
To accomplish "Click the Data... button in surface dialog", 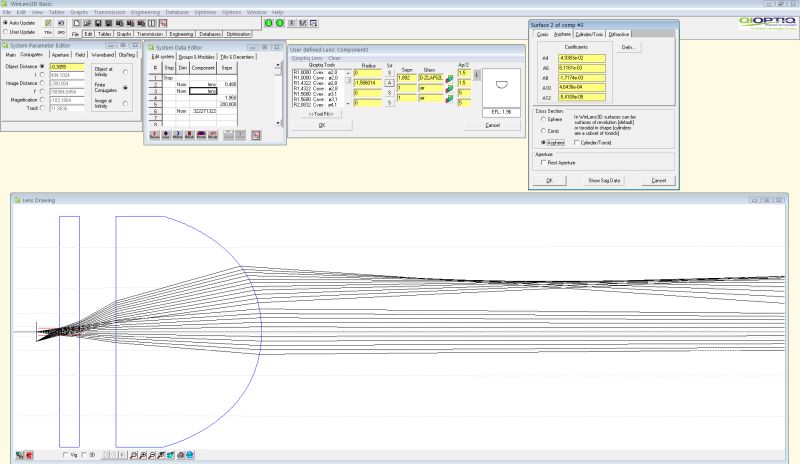I will coord(628,47).
